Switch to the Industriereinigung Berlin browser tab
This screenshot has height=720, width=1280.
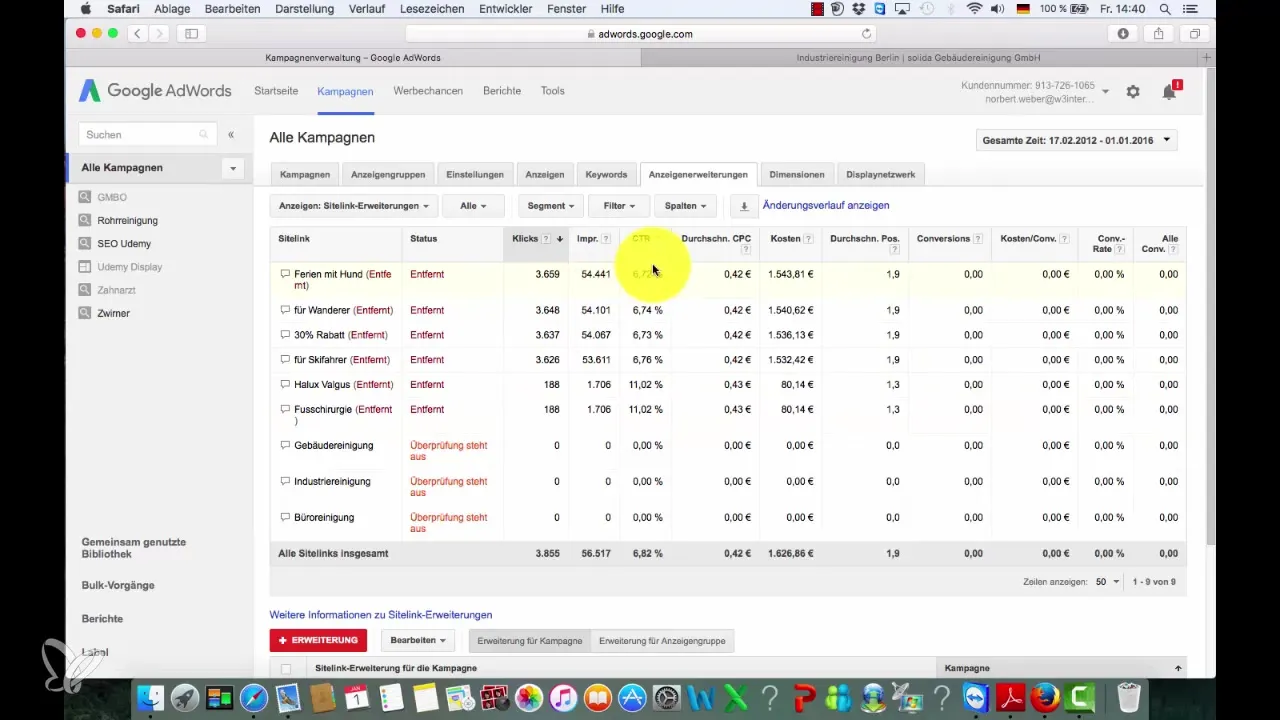tap(918, 58)
